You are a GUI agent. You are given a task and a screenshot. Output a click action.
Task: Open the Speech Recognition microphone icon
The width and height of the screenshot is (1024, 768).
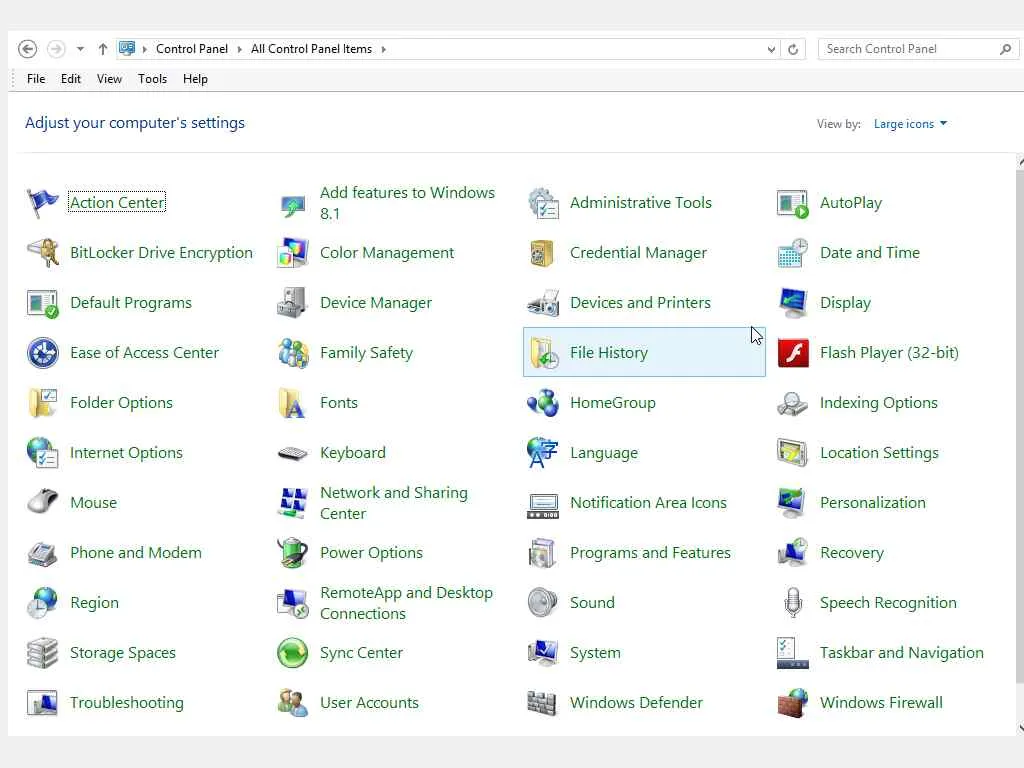pos(793,603)
